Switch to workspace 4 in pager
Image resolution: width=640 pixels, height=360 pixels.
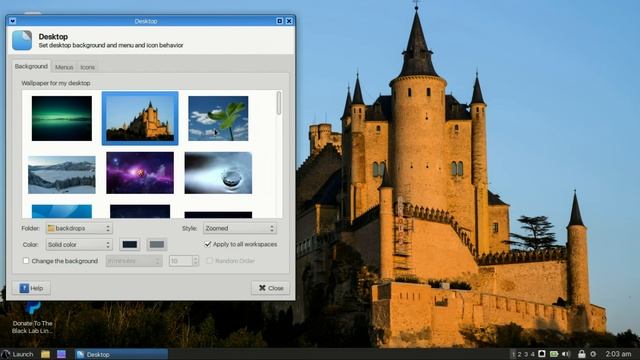[x=532, y=354]
